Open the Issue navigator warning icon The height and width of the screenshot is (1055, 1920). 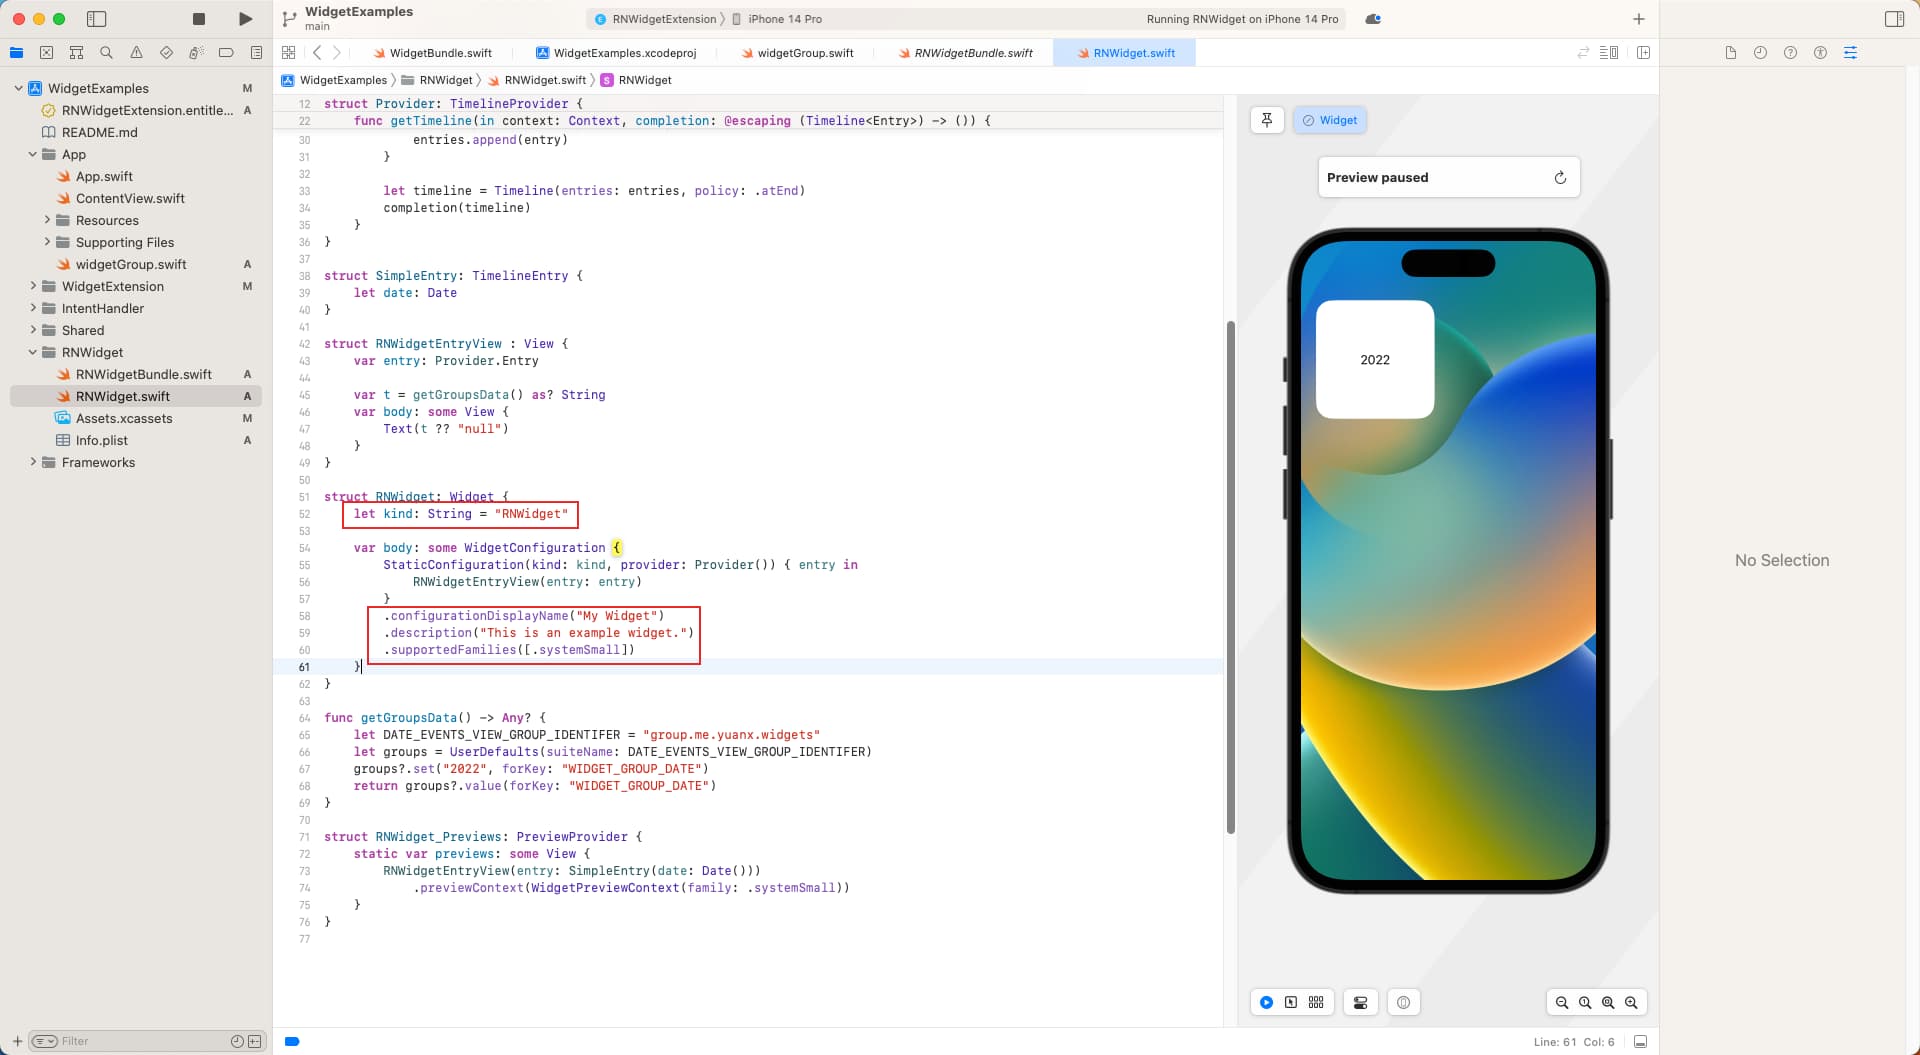click(x=136, y=52)
